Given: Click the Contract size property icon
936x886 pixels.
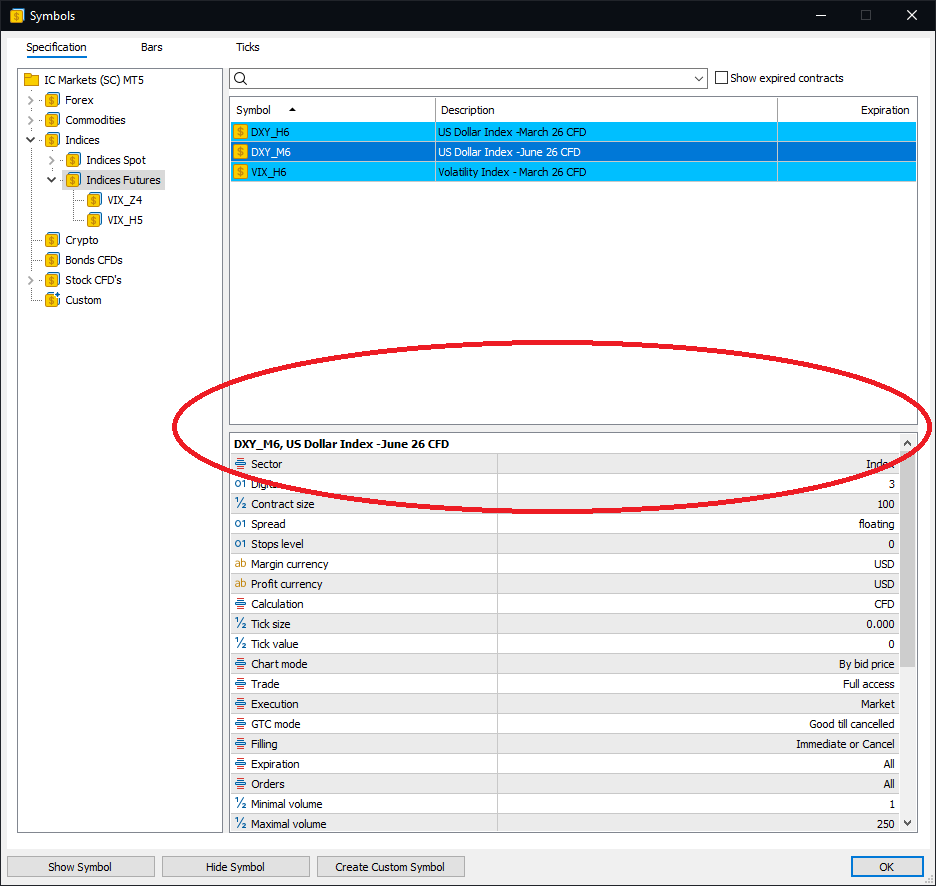Looking at the screenshot, I should [x=241, y=503].
